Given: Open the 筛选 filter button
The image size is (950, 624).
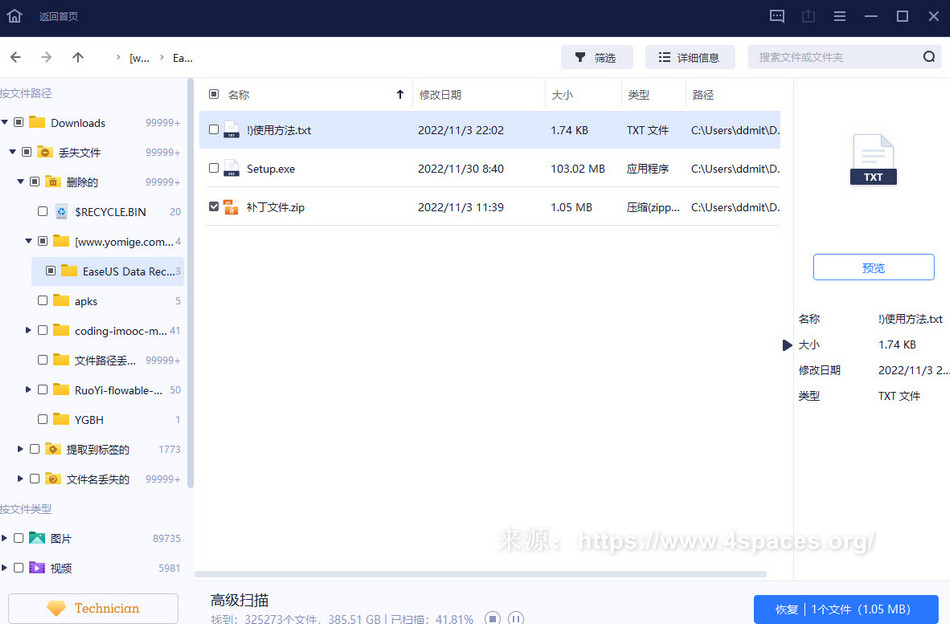Looking at the screenshot, I should (596, 57).
